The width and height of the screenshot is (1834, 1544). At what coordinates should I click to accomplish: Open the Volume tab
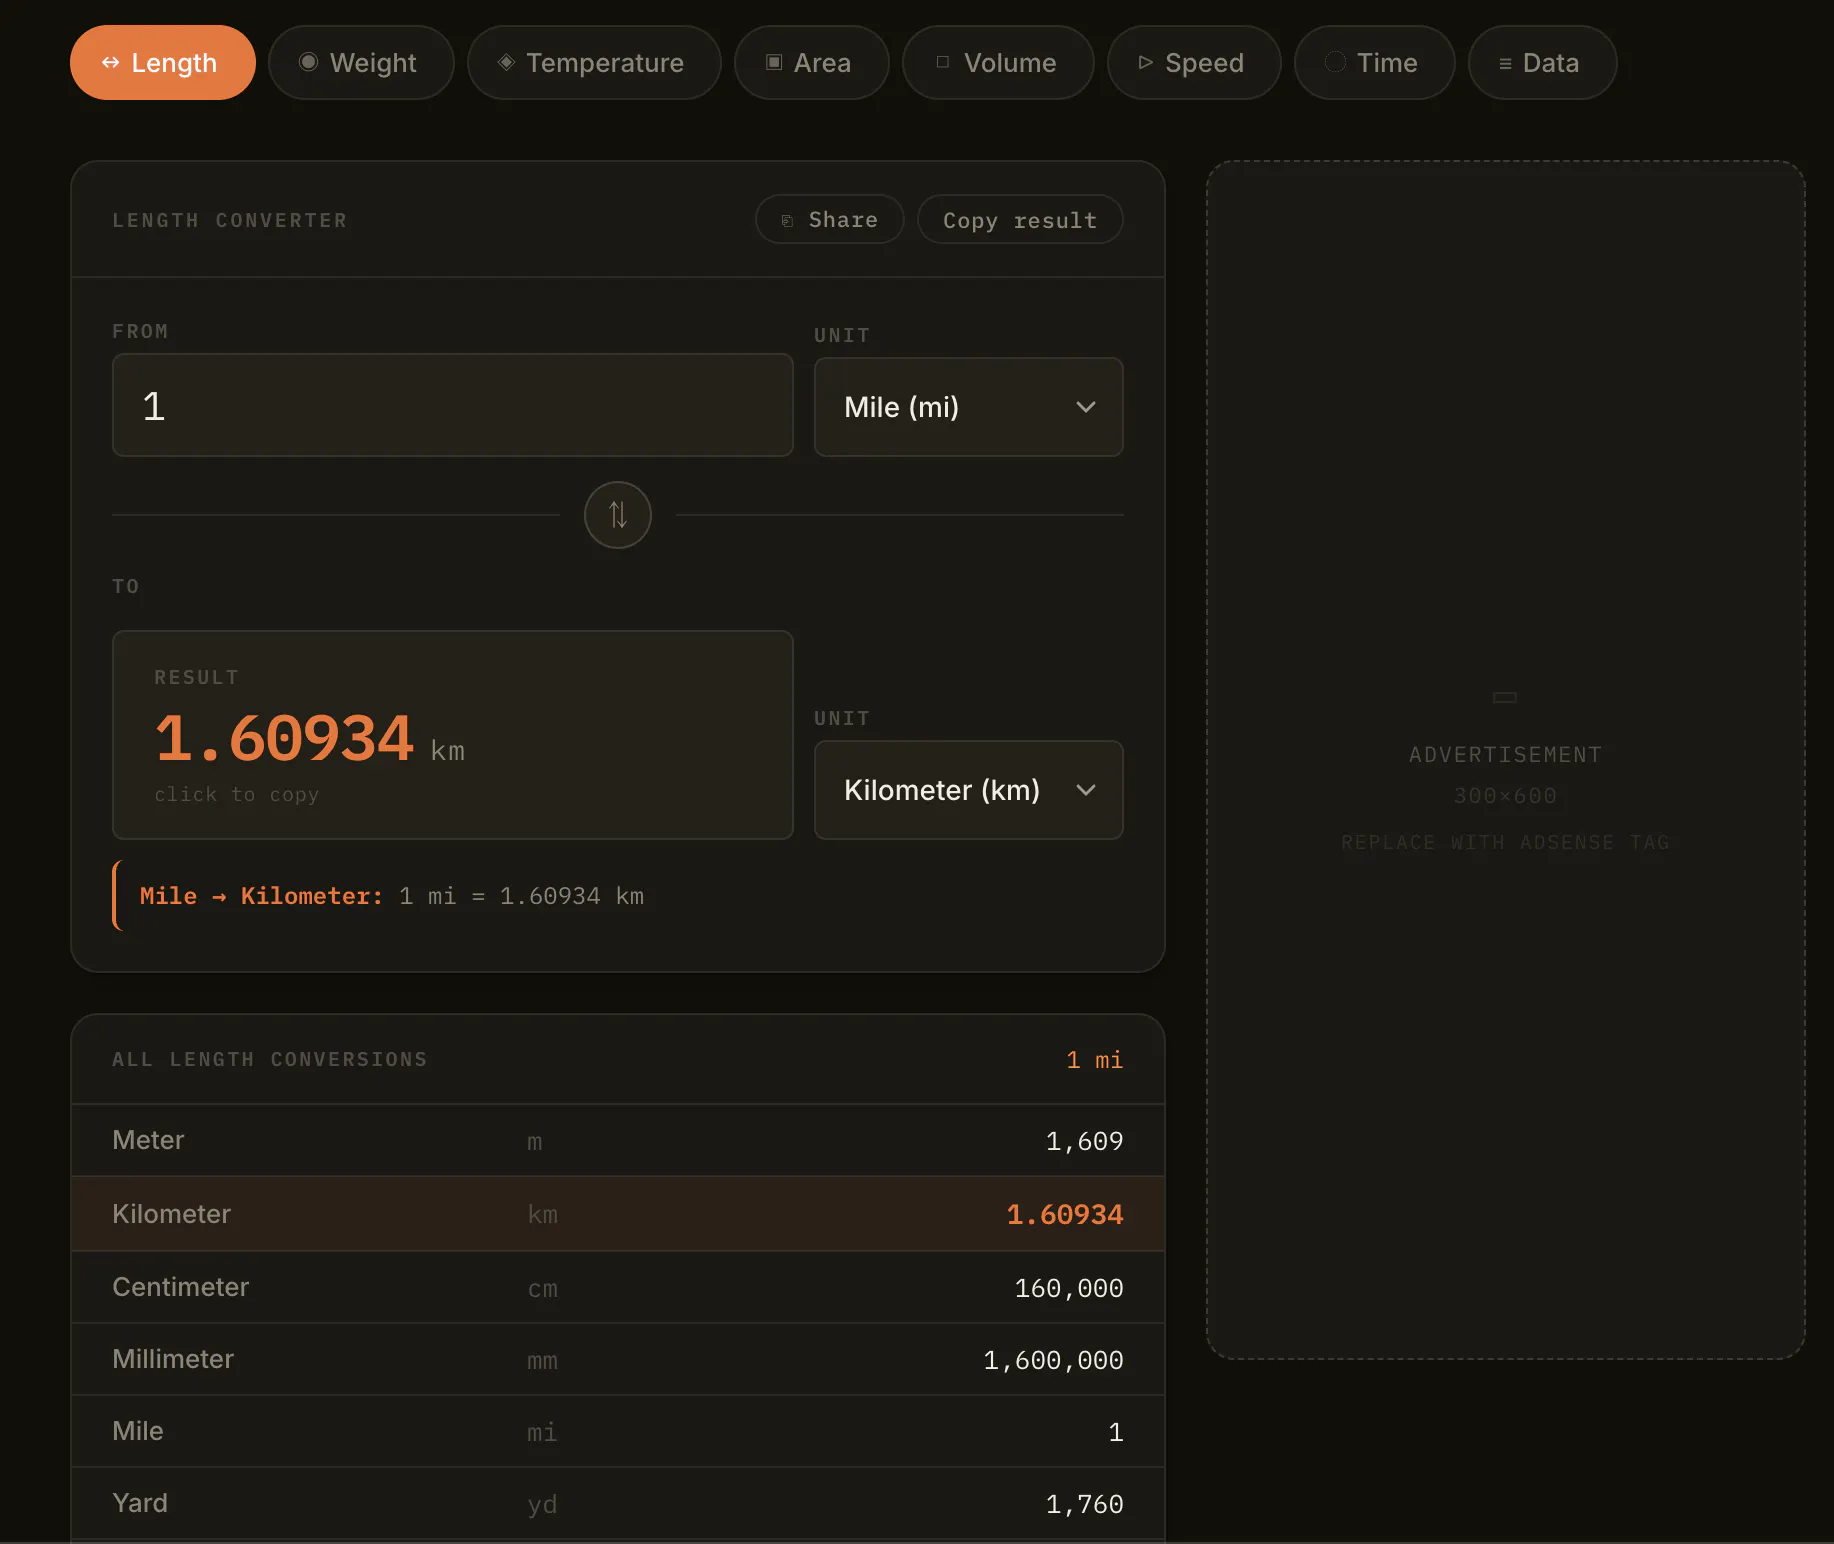click(x=998, y=63)
